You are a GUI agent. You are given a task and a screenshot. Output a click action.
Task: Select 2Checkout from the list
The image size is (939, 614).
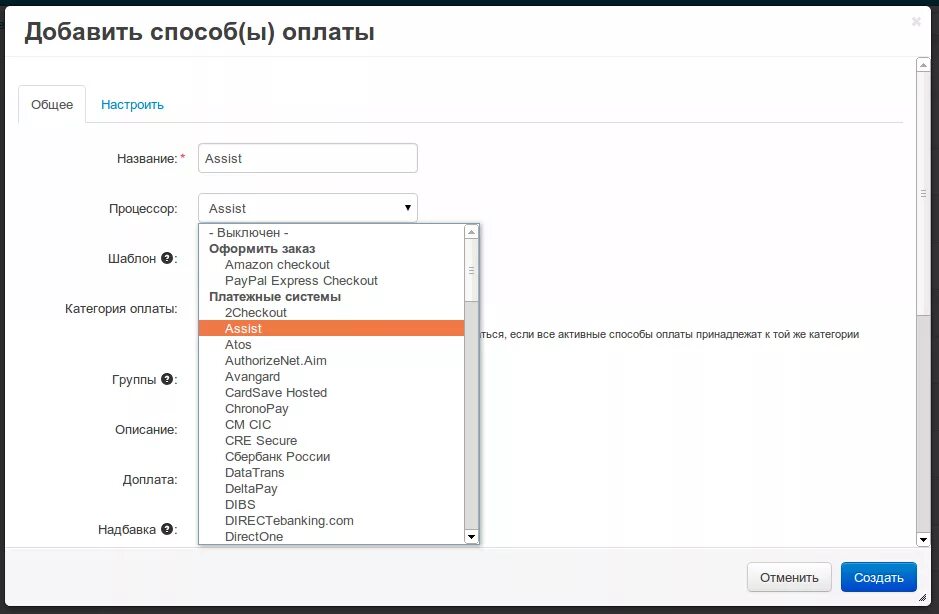(x=332, y=312)
